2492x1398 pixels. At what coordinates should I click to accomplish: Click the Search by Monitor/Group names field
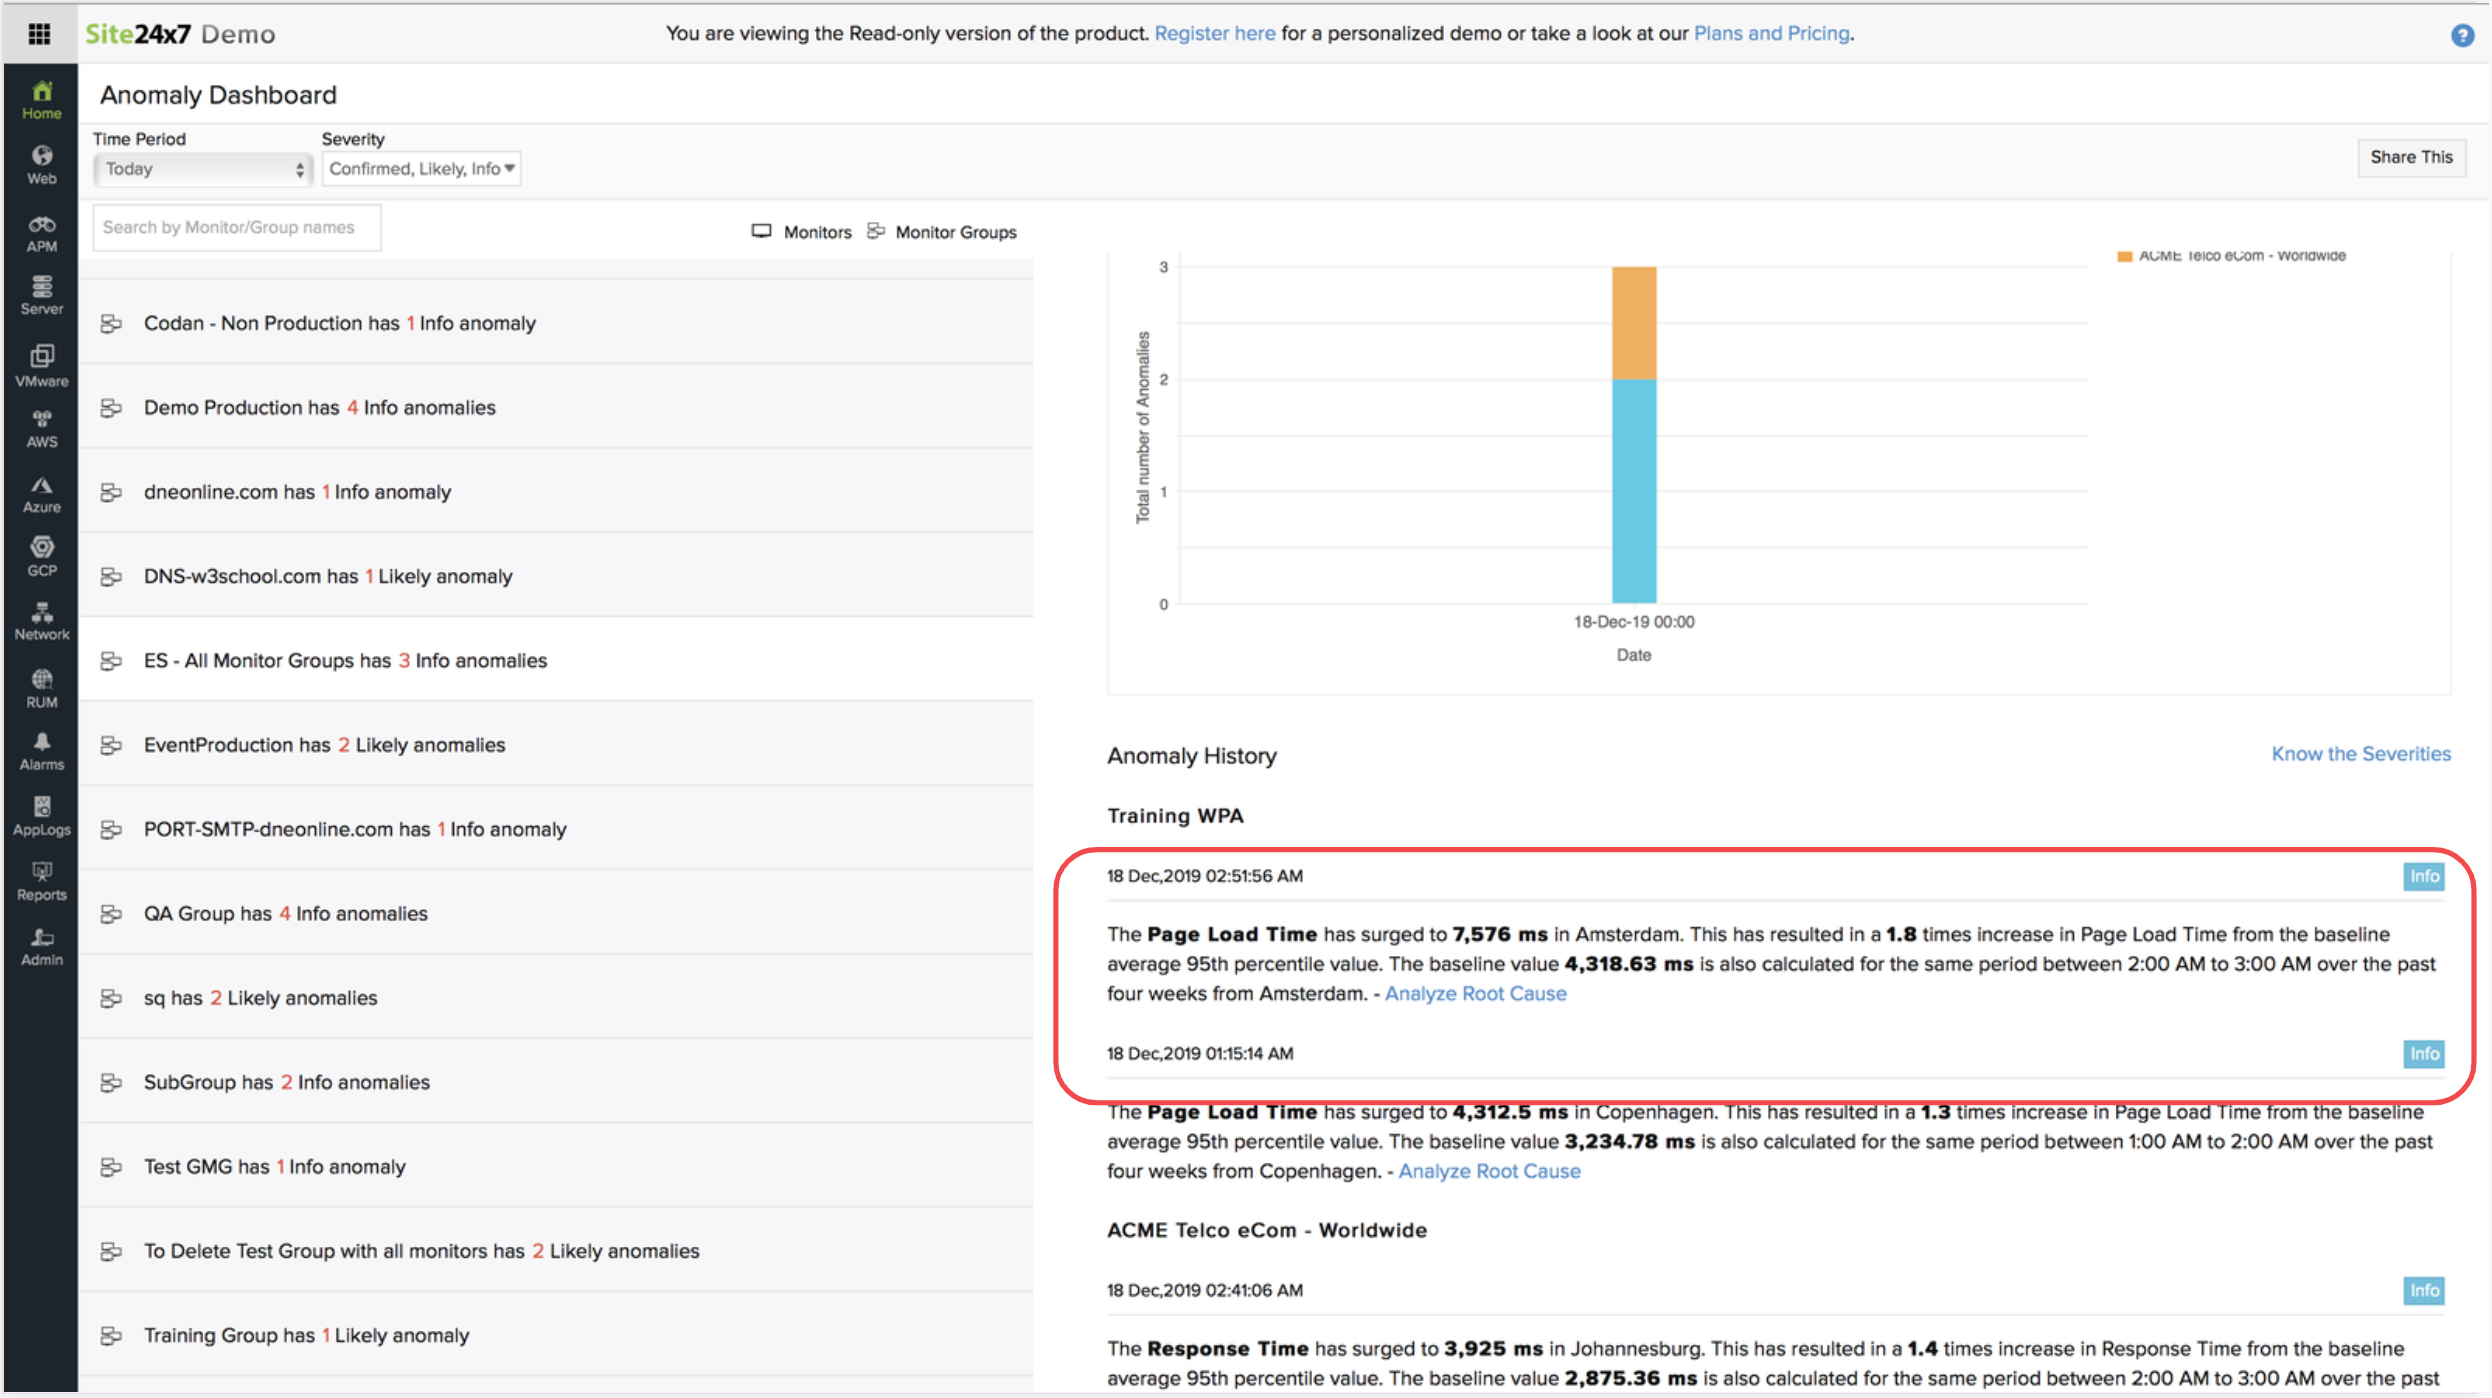(x=236, y=228)
